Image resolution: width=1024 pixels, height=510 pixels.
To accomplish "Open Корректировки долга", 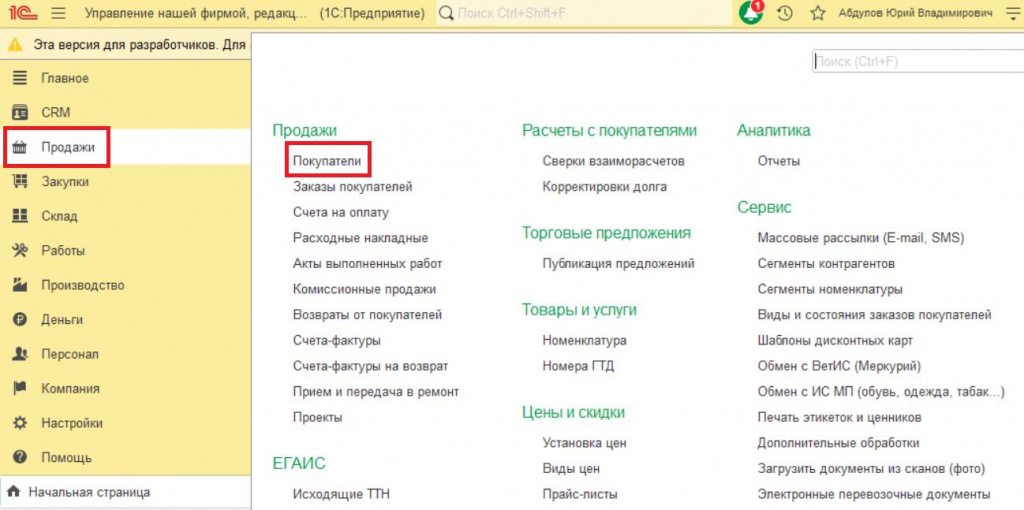I will click(605, 187).
